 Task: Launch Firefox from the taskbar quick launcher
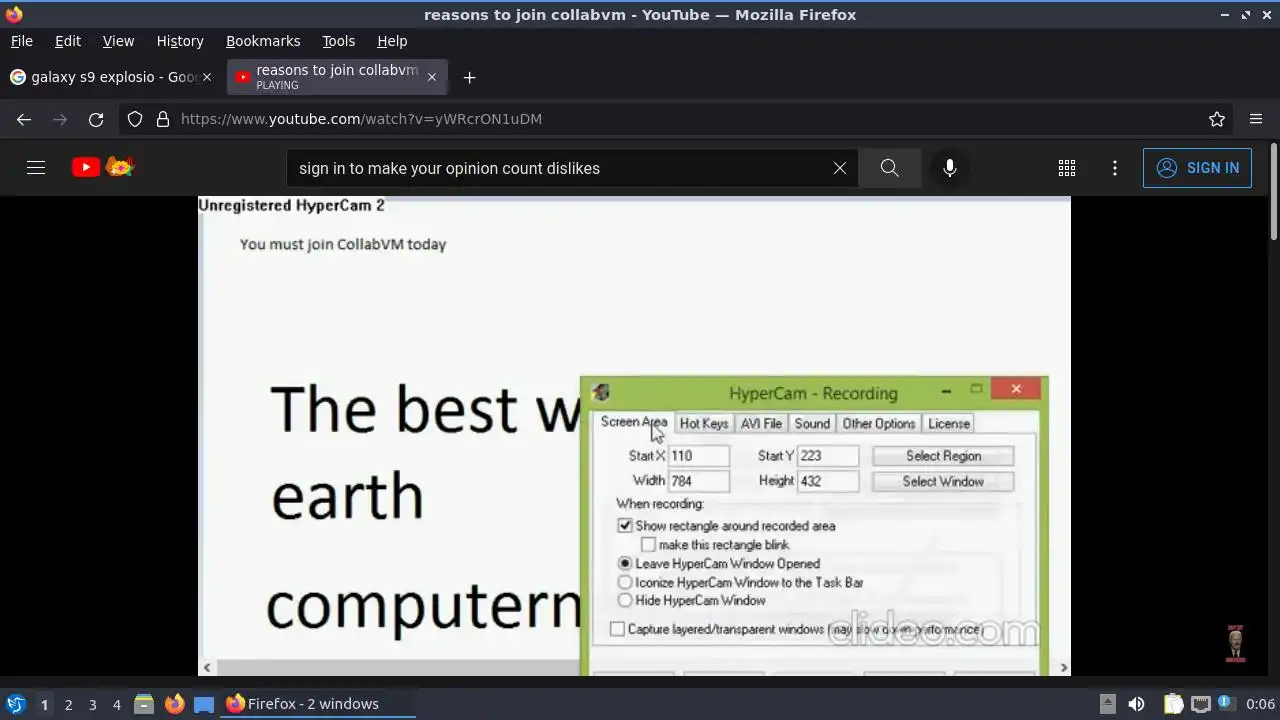tap(174, 704)
